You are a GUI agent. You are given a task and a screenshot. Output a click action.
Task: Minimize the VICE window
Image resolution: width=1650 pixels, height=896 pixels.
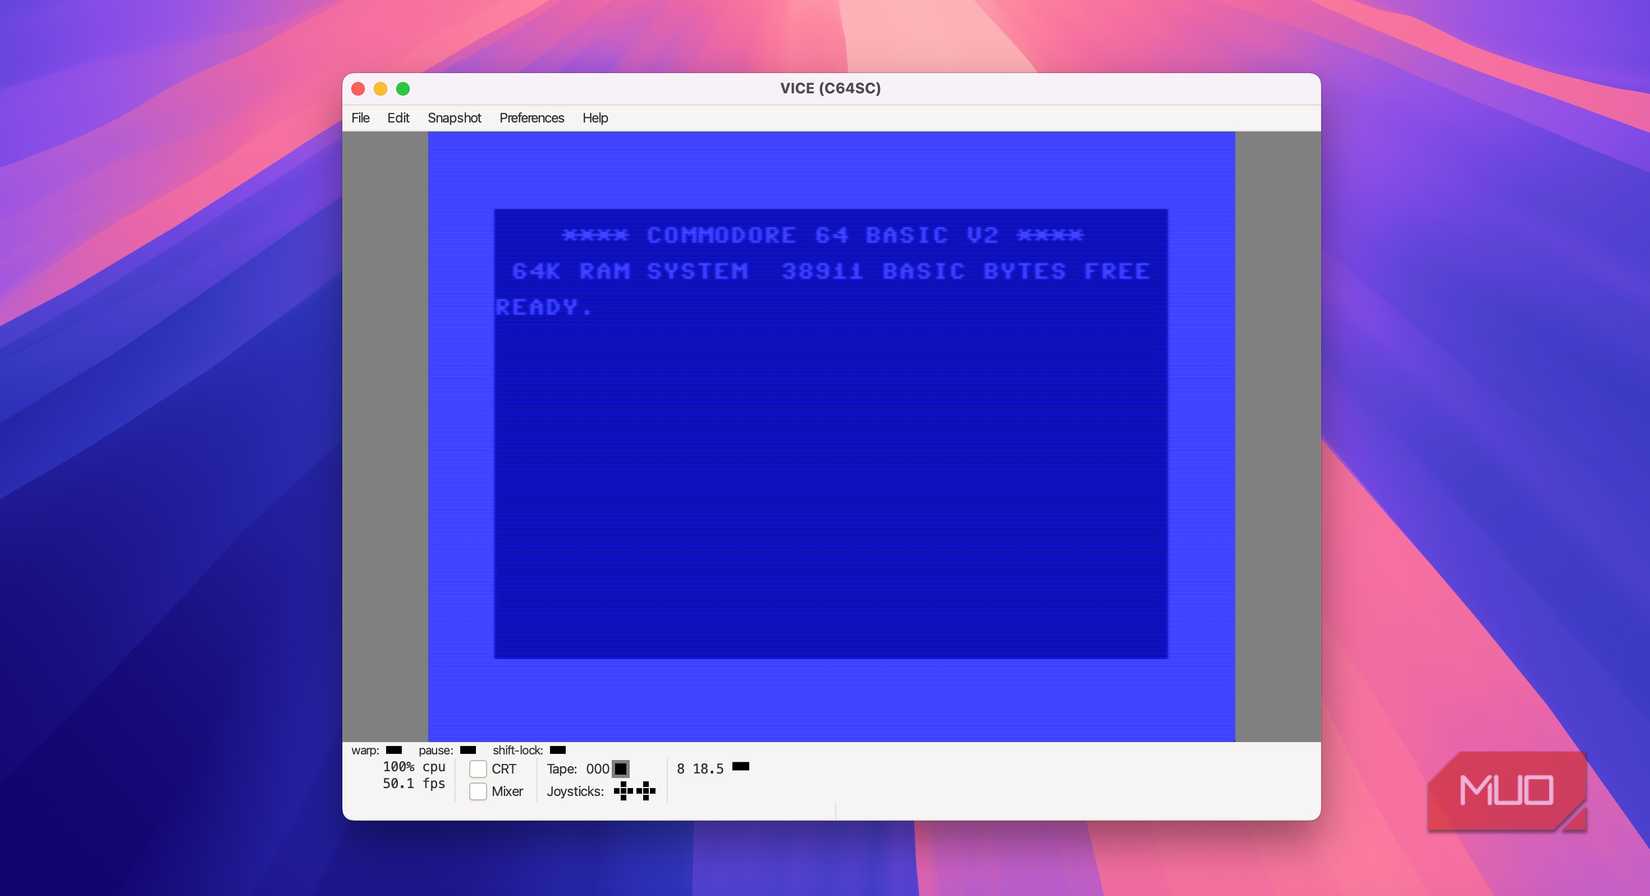380,89
